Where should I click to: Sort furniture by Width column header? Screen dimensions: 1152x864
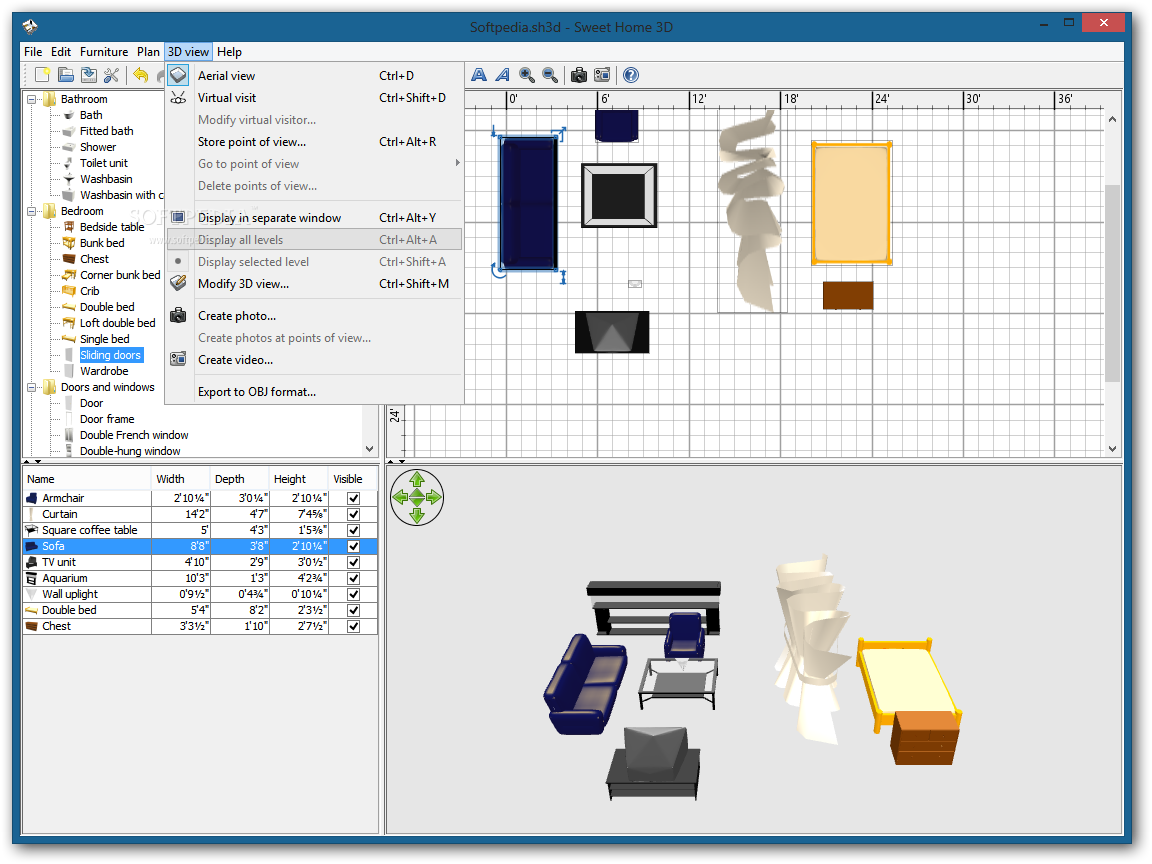(x=181, y=479)
